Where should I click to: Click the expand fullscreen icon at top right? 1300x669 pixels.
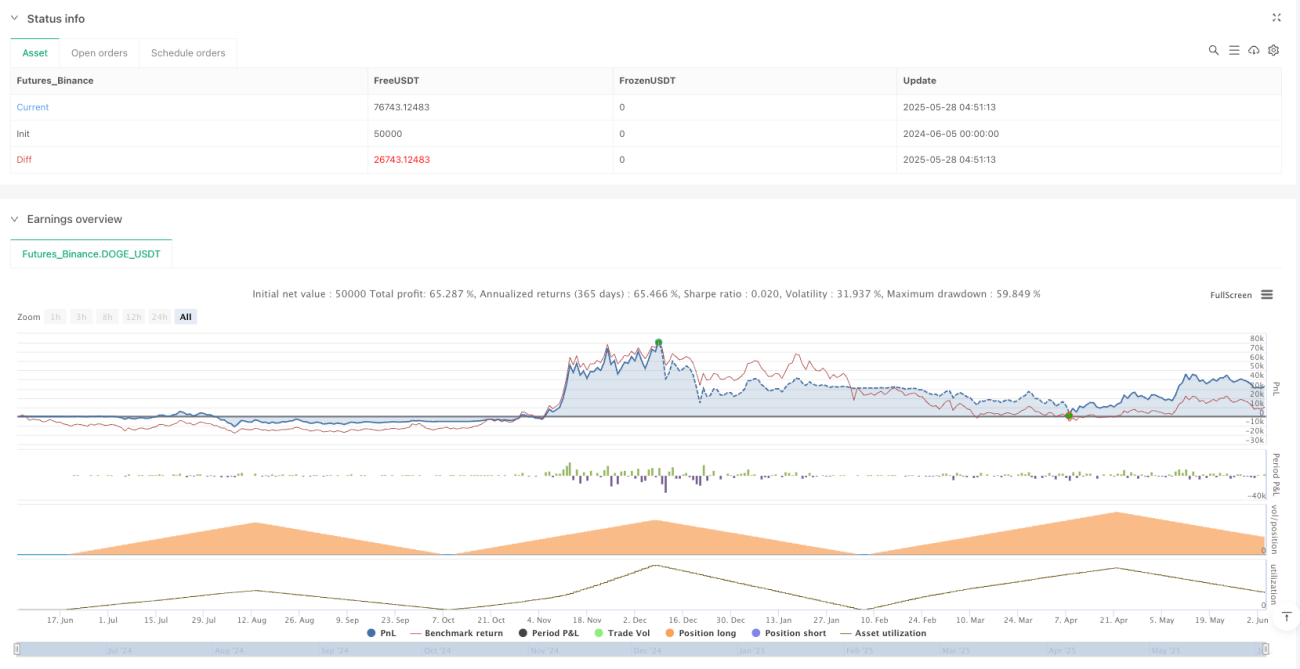[1276, 18]
